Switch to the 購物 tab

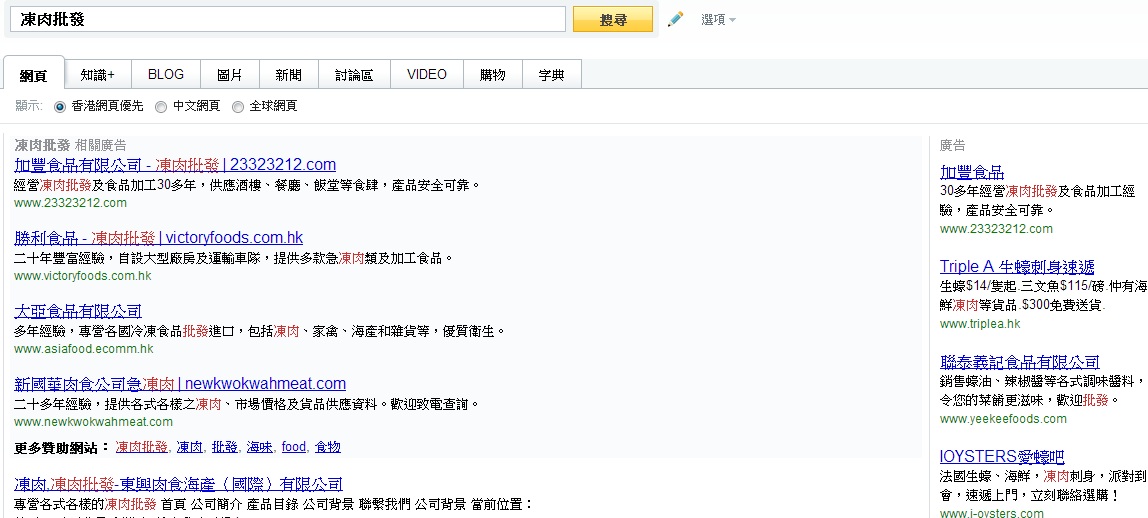[x=493, y=75]
